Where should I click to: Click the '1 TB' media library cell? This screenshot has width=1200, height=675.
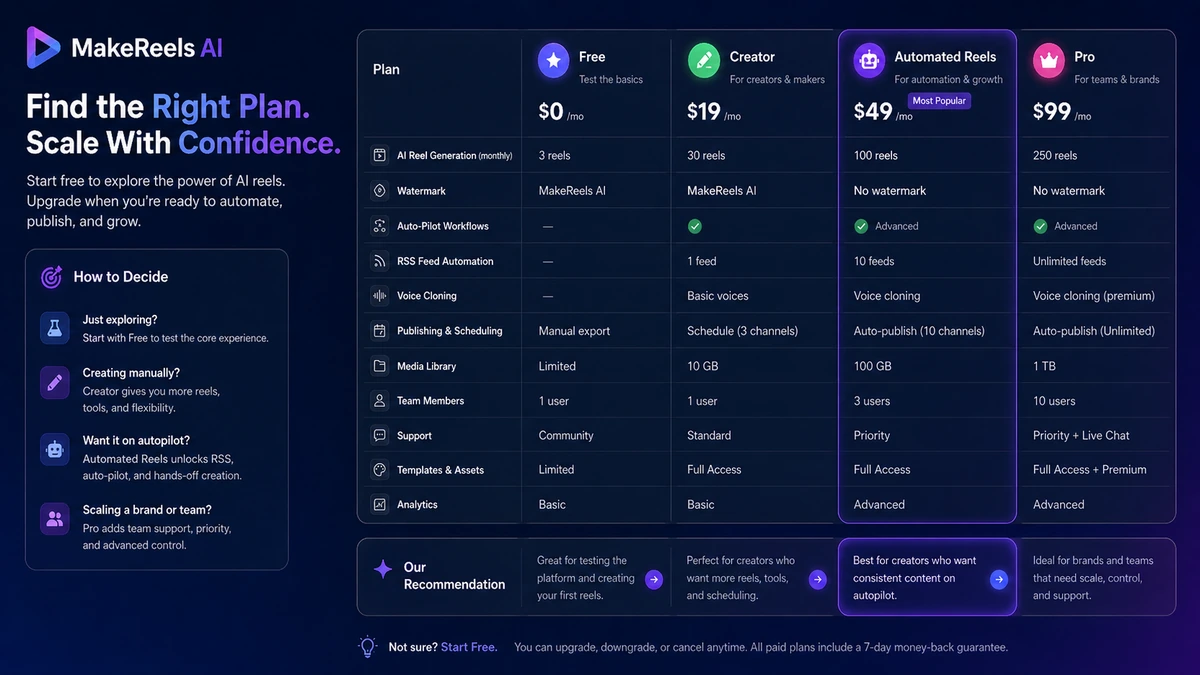(1044, 366)
